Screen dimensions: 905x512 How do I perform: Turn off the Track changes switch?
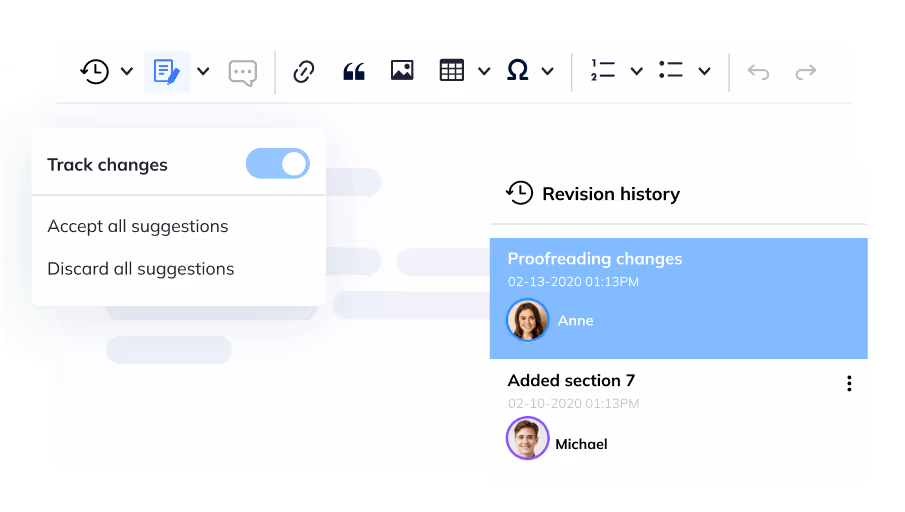[x=278, y=164]
